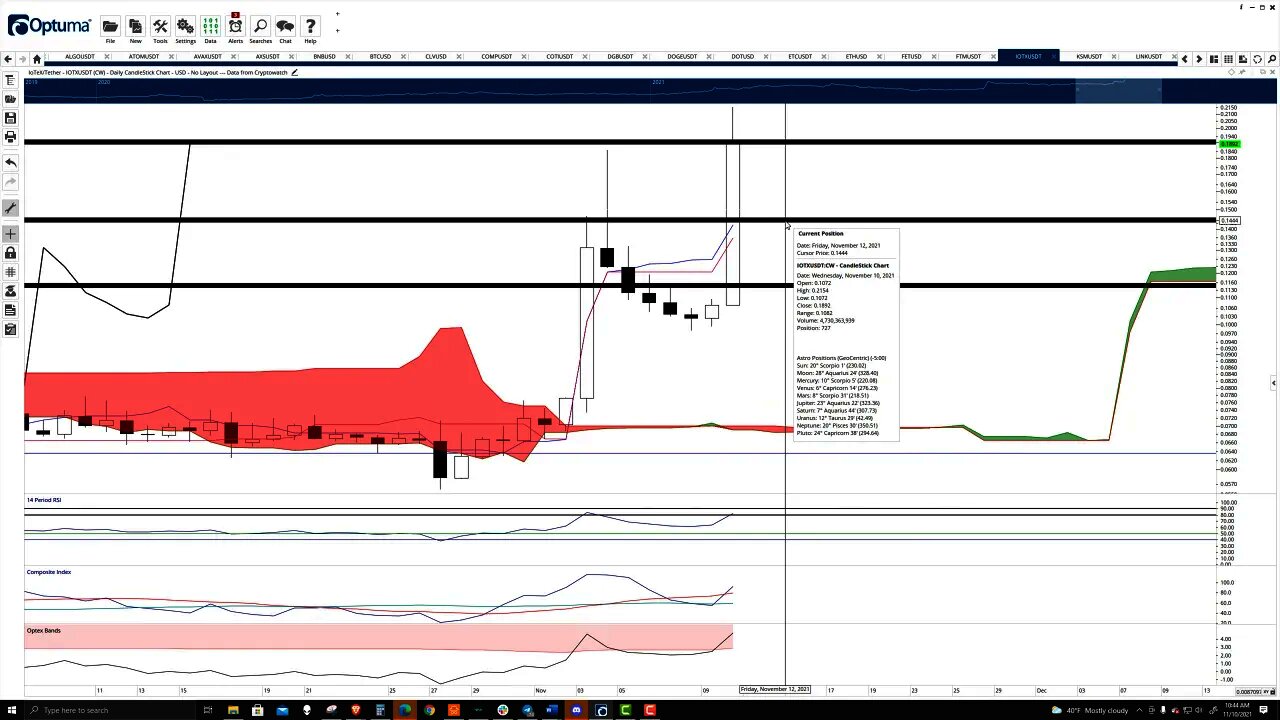Go back with the left arrow navigation icon
This screenshot has width=1280, height=720.
[8, 58]
